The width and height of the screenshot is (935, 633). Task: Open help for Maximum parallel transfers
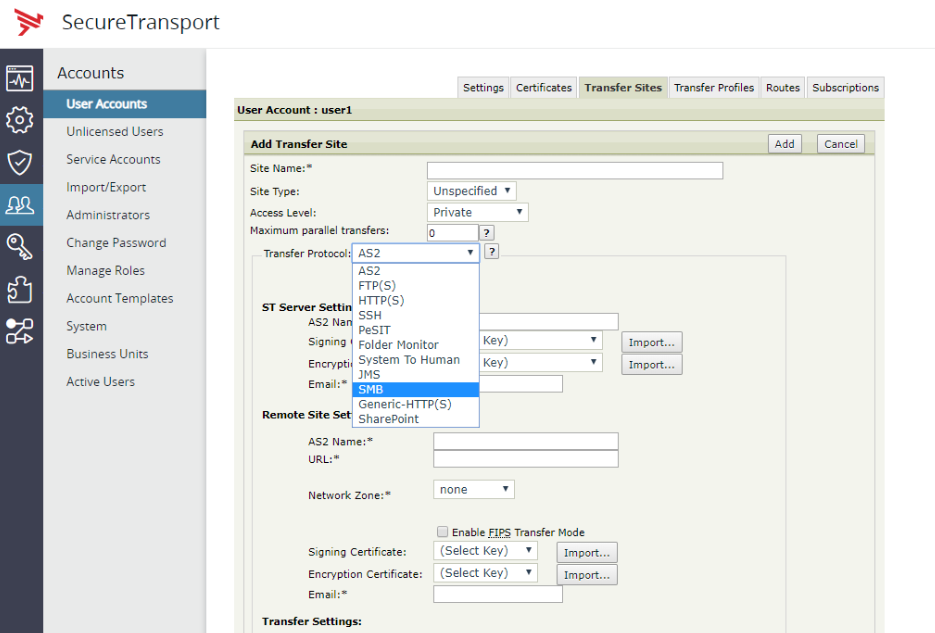[x=489, y=232]
